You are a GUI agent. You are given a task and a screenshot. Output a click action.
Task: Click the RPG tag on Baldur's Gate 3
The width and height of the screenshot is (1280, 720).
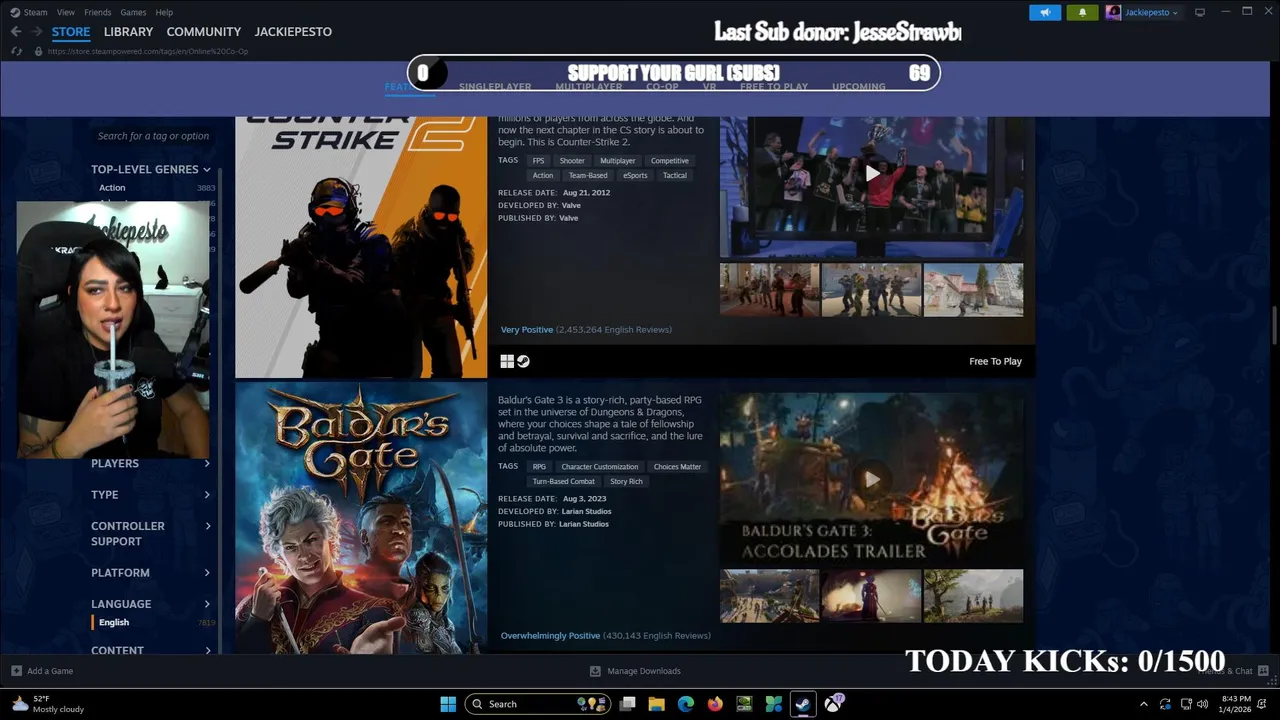pyautogui.click(x=539, y=467)
